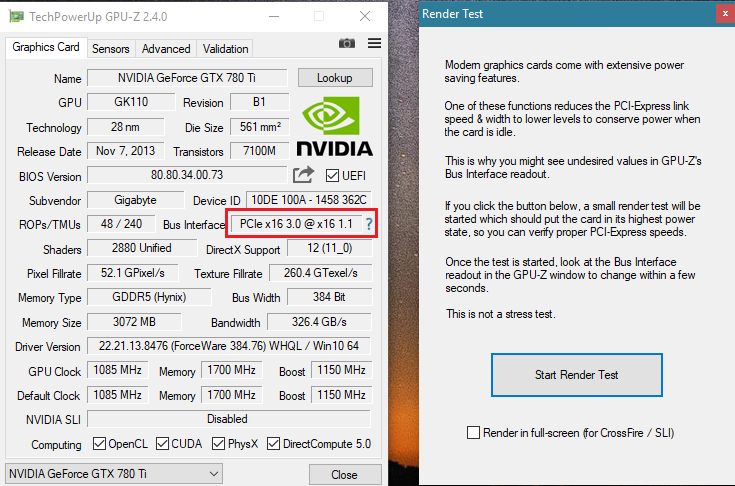Toggle the UEFI checkbox
Image resolution: width=735 pixels, height=486 pixels.
point(332,176)
